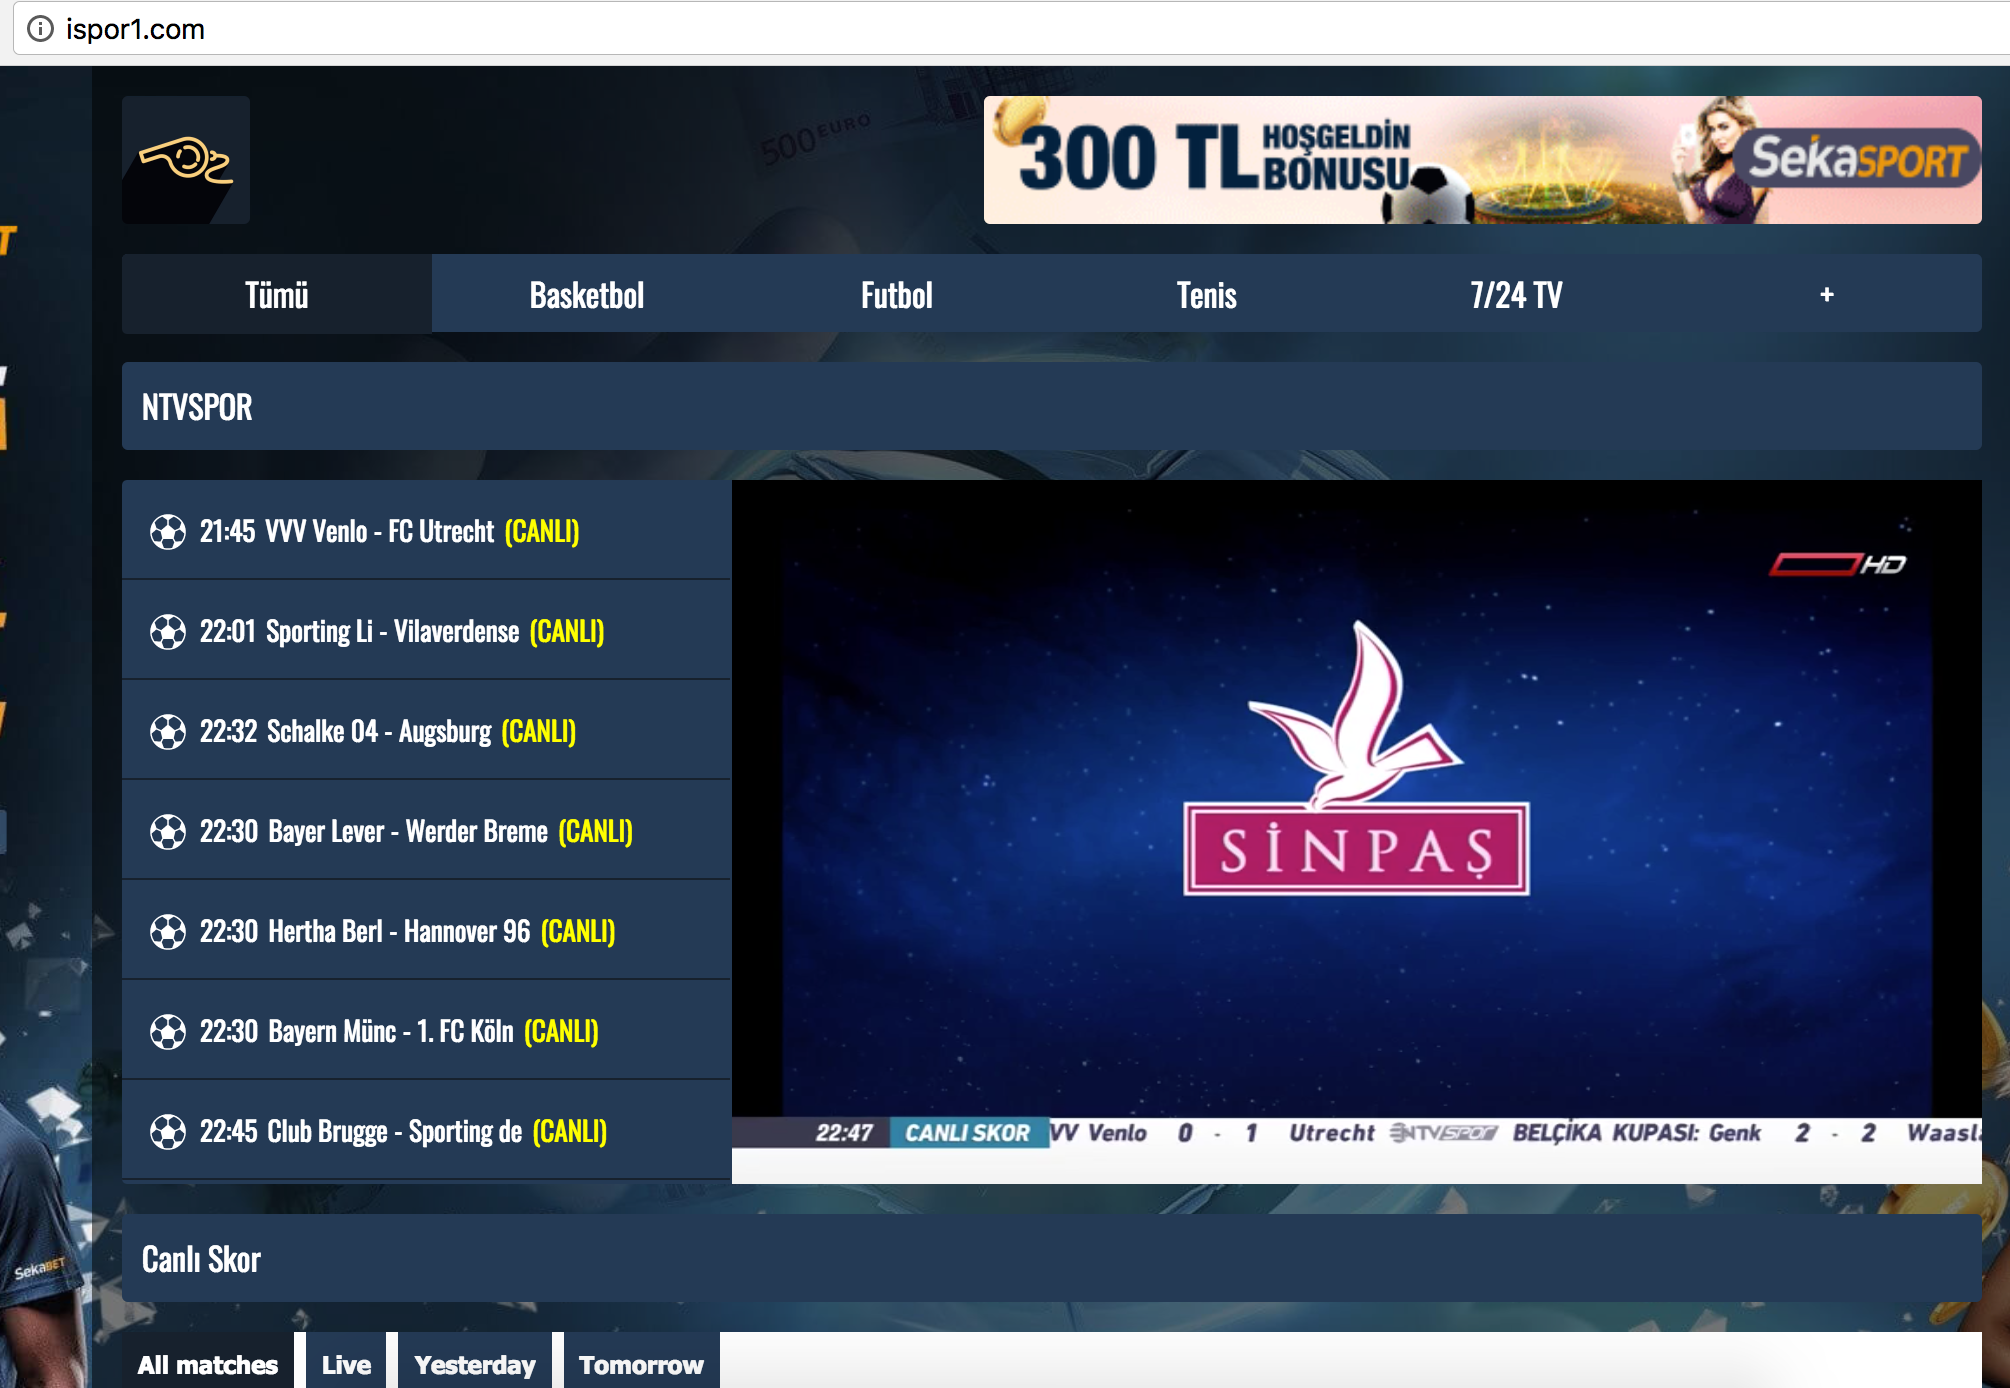
Task: Click the (CANLI) label on Schalke 04 row
Action: pyautogui.click(x=539, y=732)
